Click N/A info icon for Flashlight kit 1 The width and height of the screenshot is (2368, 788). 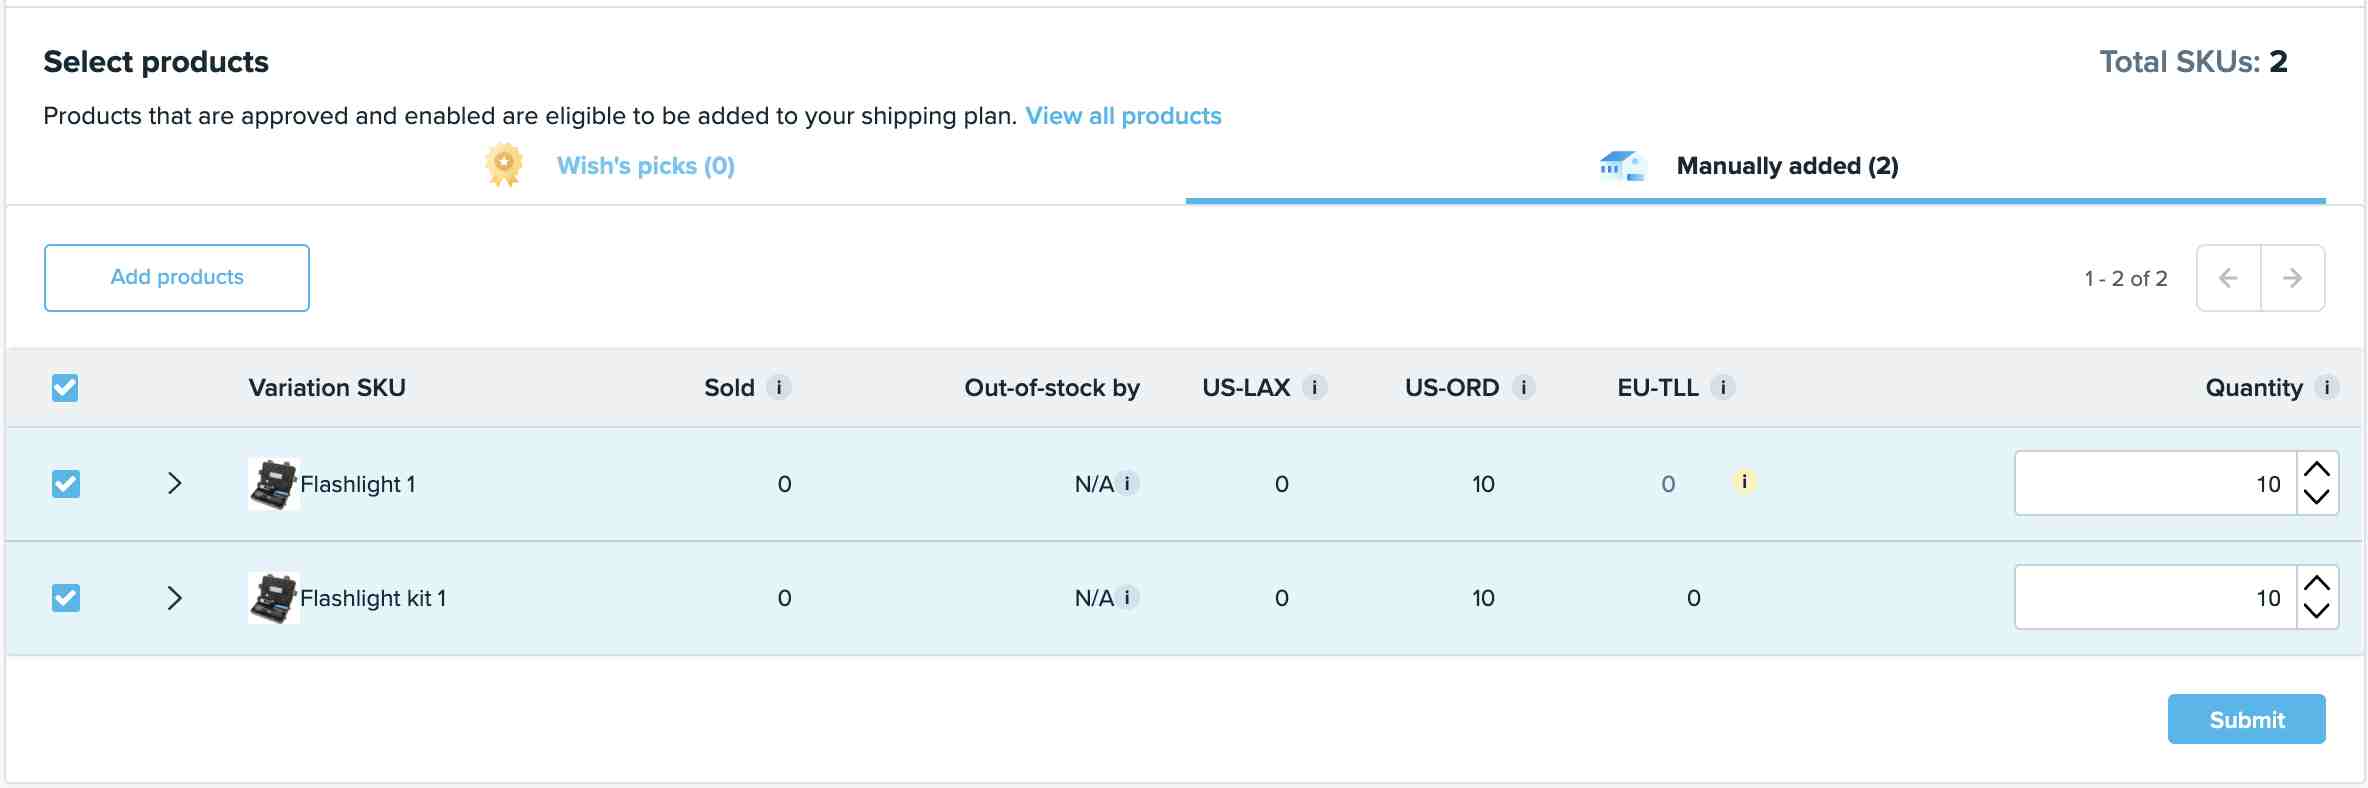coord(1127,597)
